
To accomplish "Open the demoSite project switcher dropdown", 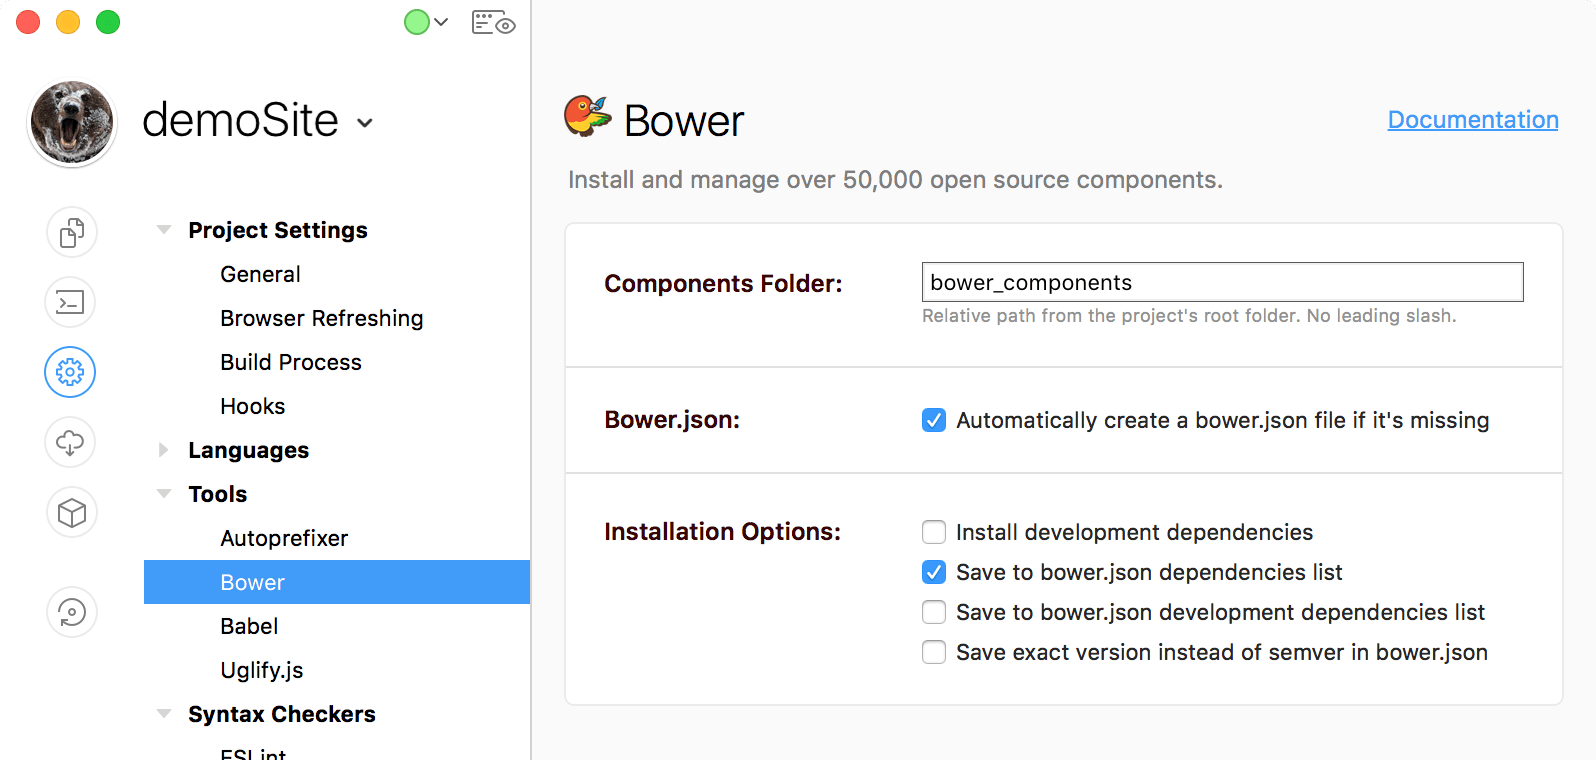I will (x=365, y=123).
